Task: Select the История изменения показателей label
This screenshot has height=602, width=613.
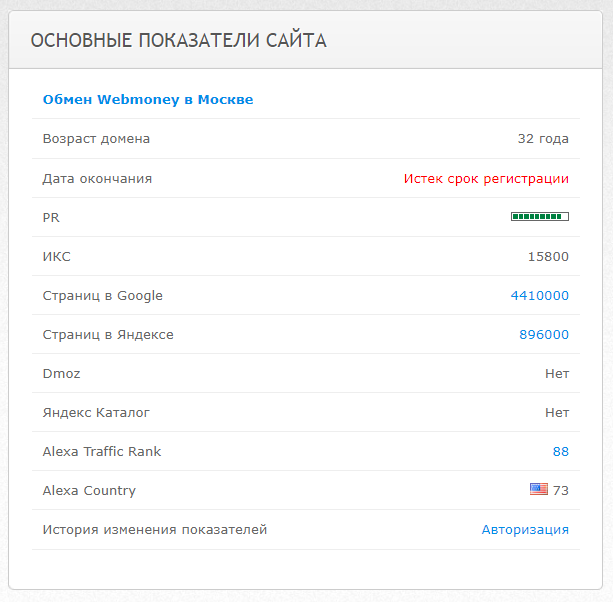Action: coord(155,530)
